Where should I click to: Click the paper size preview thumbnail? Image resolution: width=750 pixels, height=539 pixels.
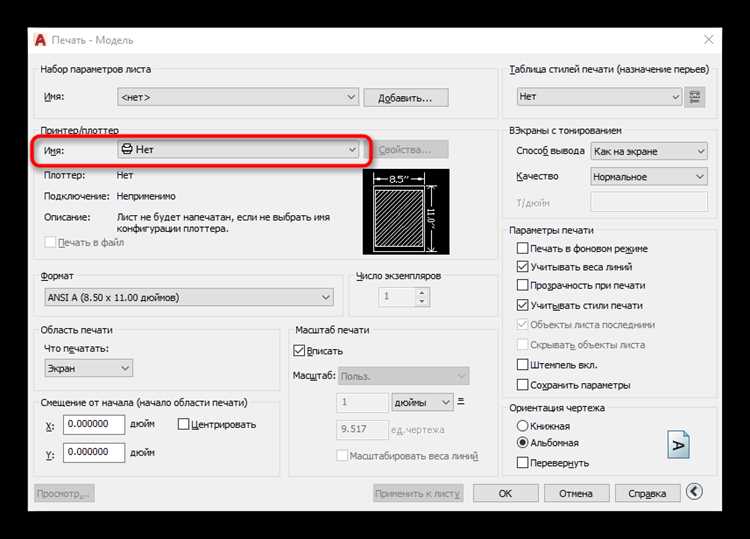[406, 212]
